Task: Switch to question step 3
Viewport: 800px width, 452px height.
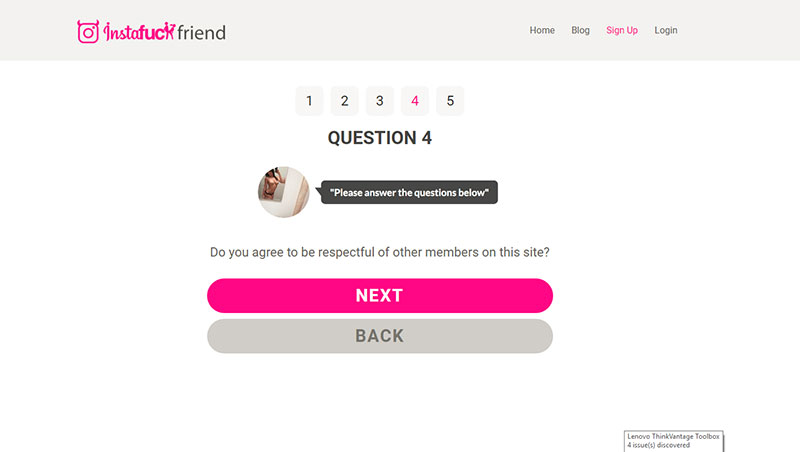Action: (x=379, y=101)
